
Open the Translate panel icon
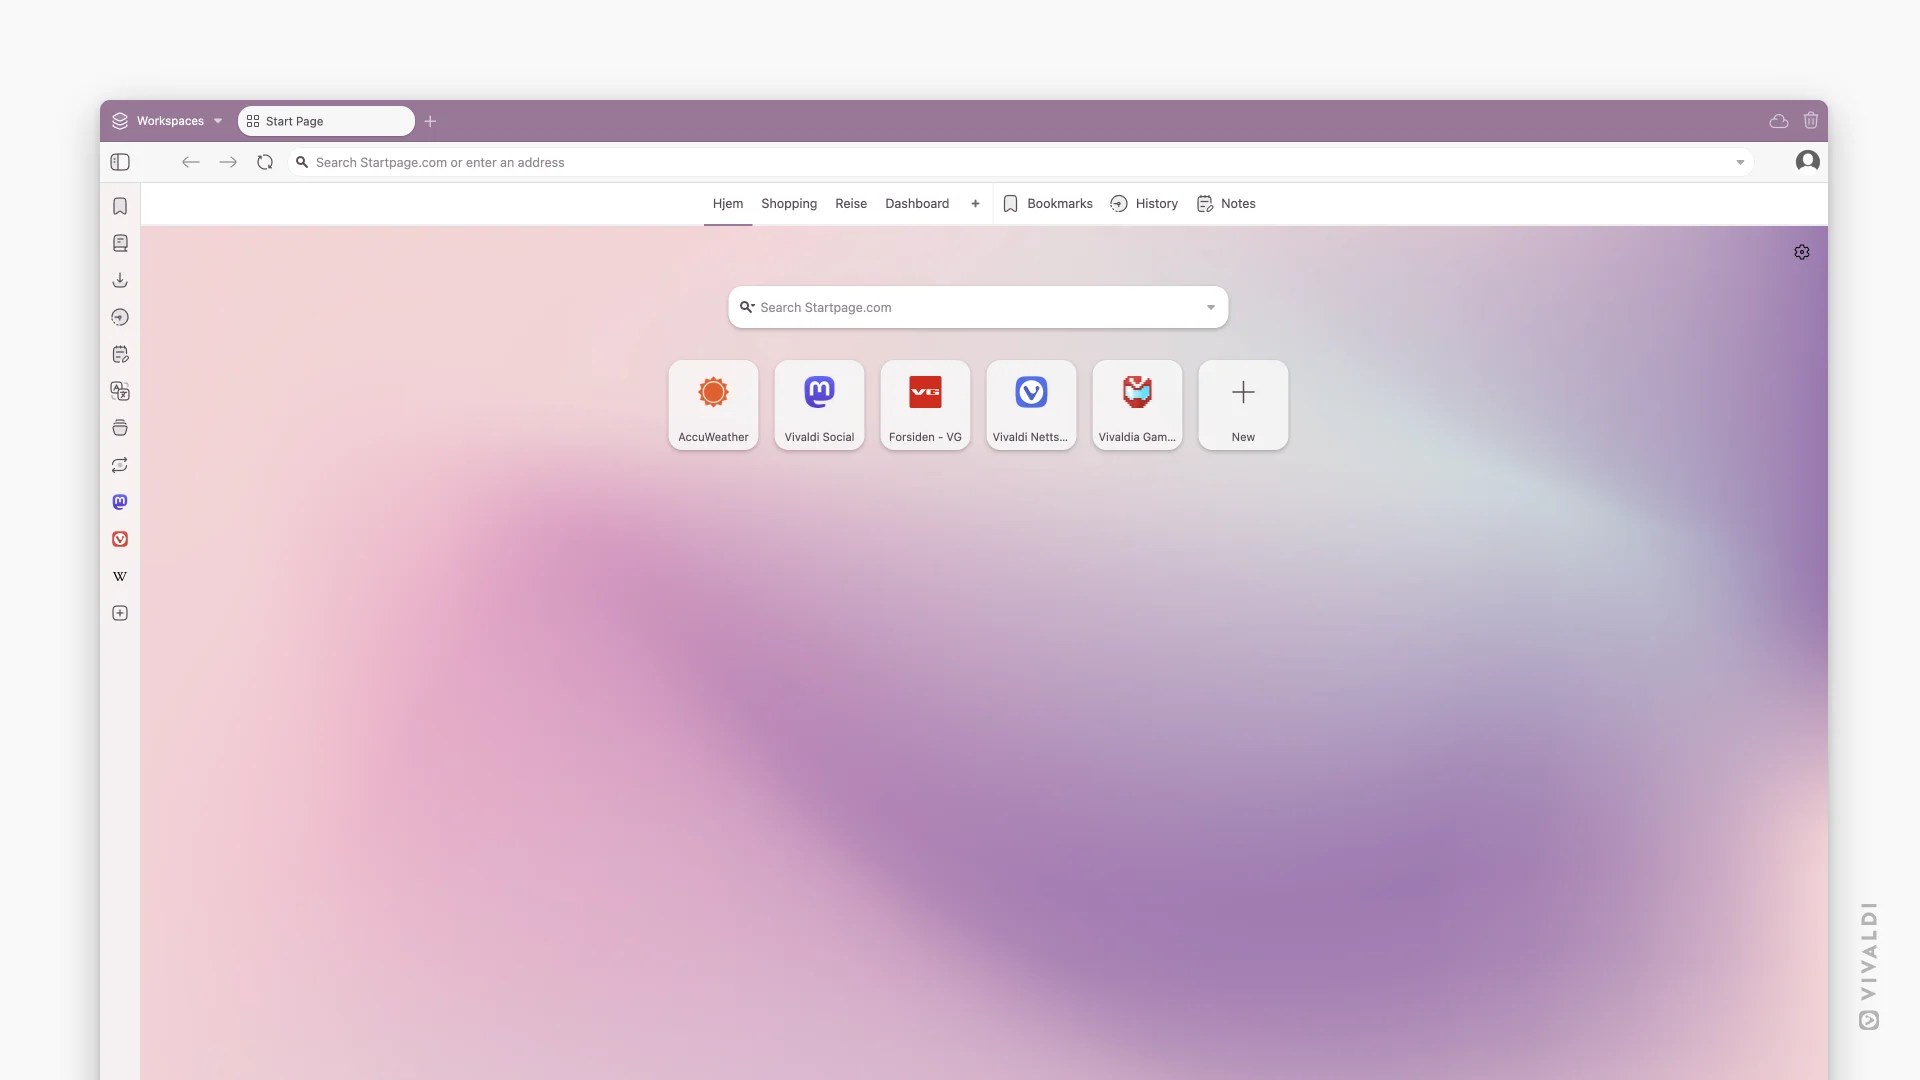click(x=120, y=391)
